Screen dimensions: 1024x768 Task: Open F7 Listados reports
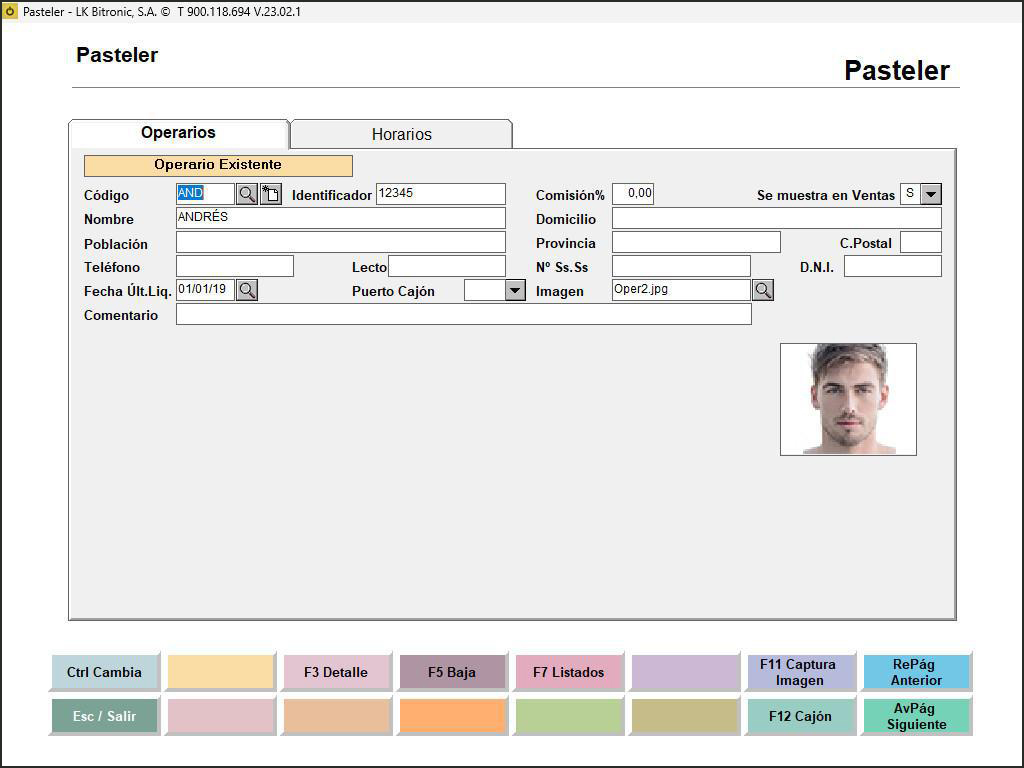(x=568, y=672)
